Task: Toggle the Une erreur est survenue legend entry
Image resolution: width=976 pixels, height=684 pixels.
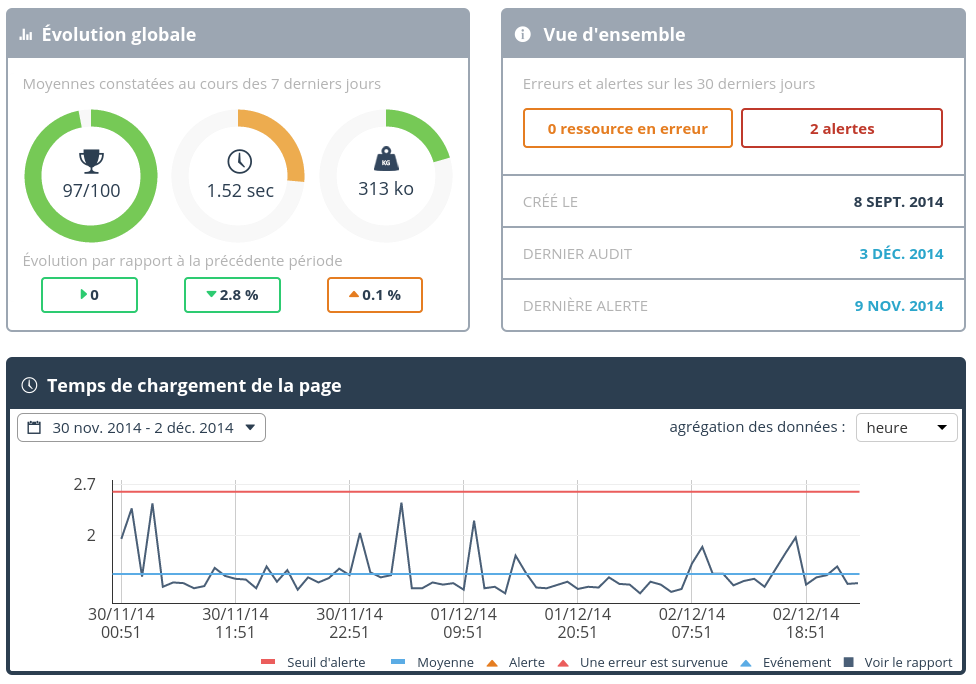Action: [642, 662]
